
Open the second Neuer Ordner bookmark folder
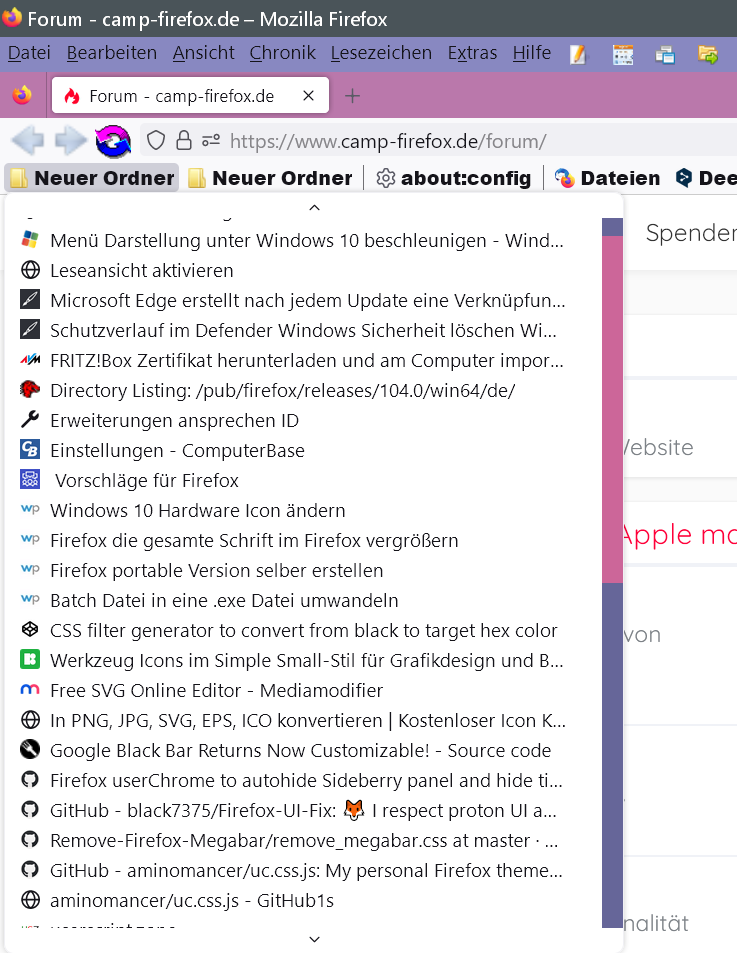click(x=270, y=178)
